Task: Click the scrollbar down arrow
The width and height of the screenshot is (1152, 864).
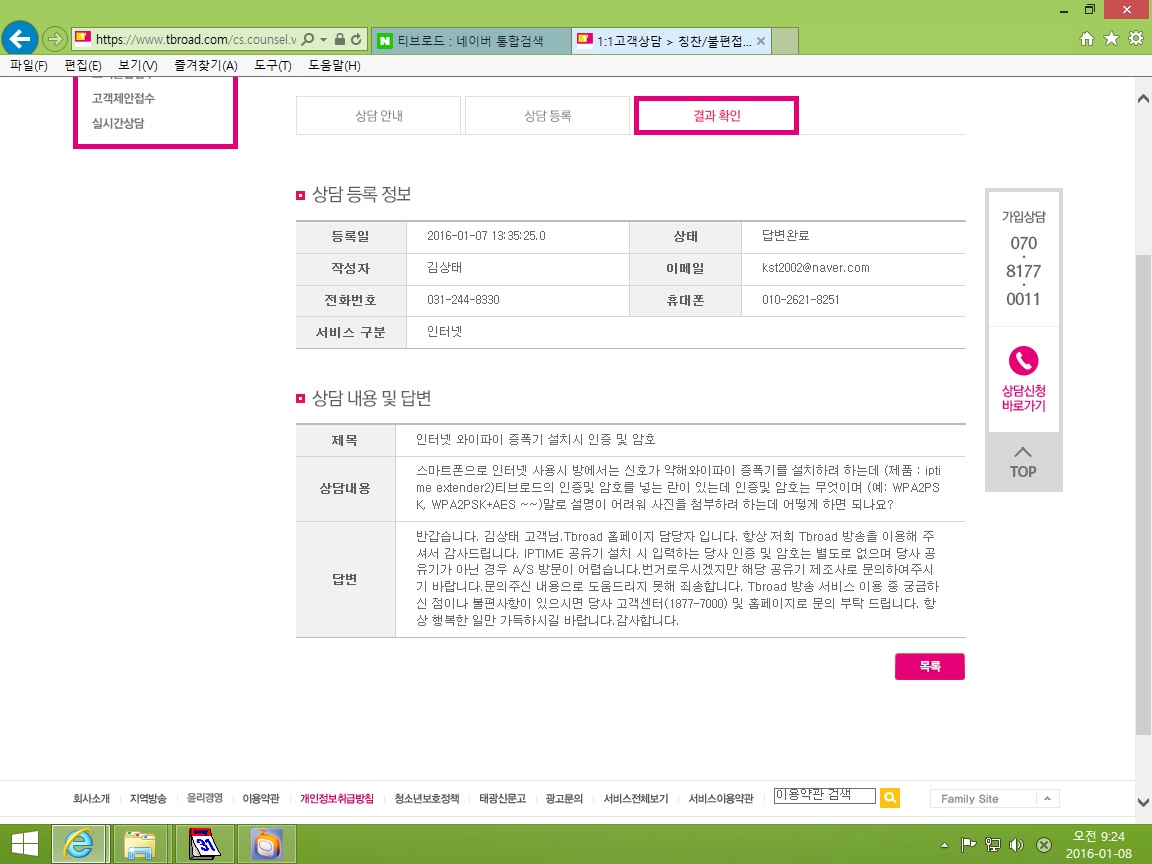Action: [x=1142, y=802]
